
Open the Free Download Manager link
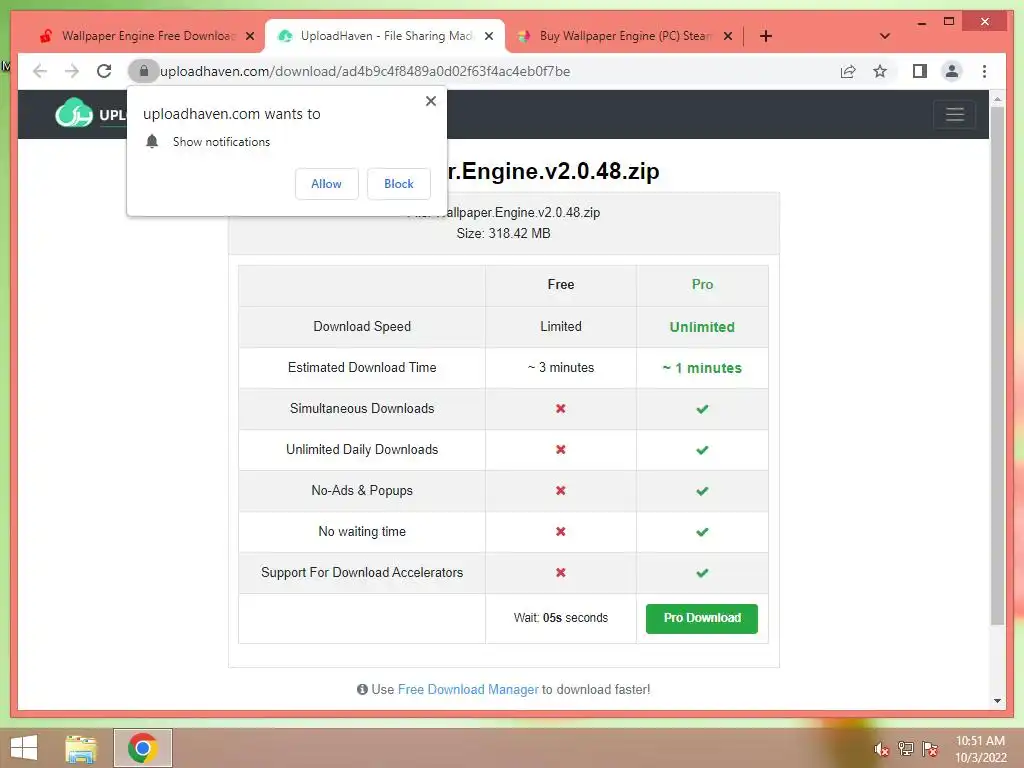[468, 690]
